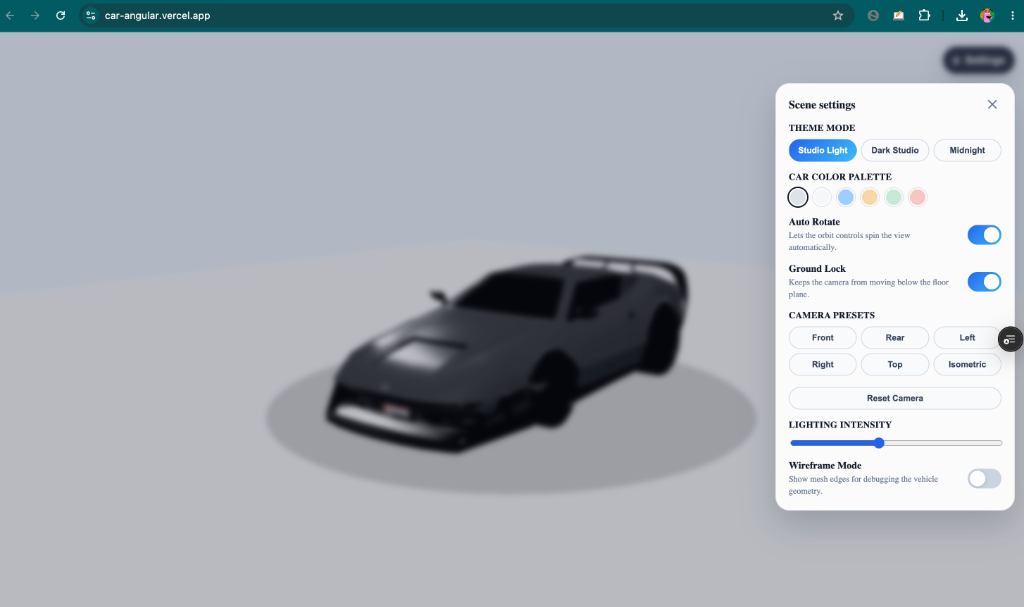
Task: Go forward to the next page
Action: [35, 16]
